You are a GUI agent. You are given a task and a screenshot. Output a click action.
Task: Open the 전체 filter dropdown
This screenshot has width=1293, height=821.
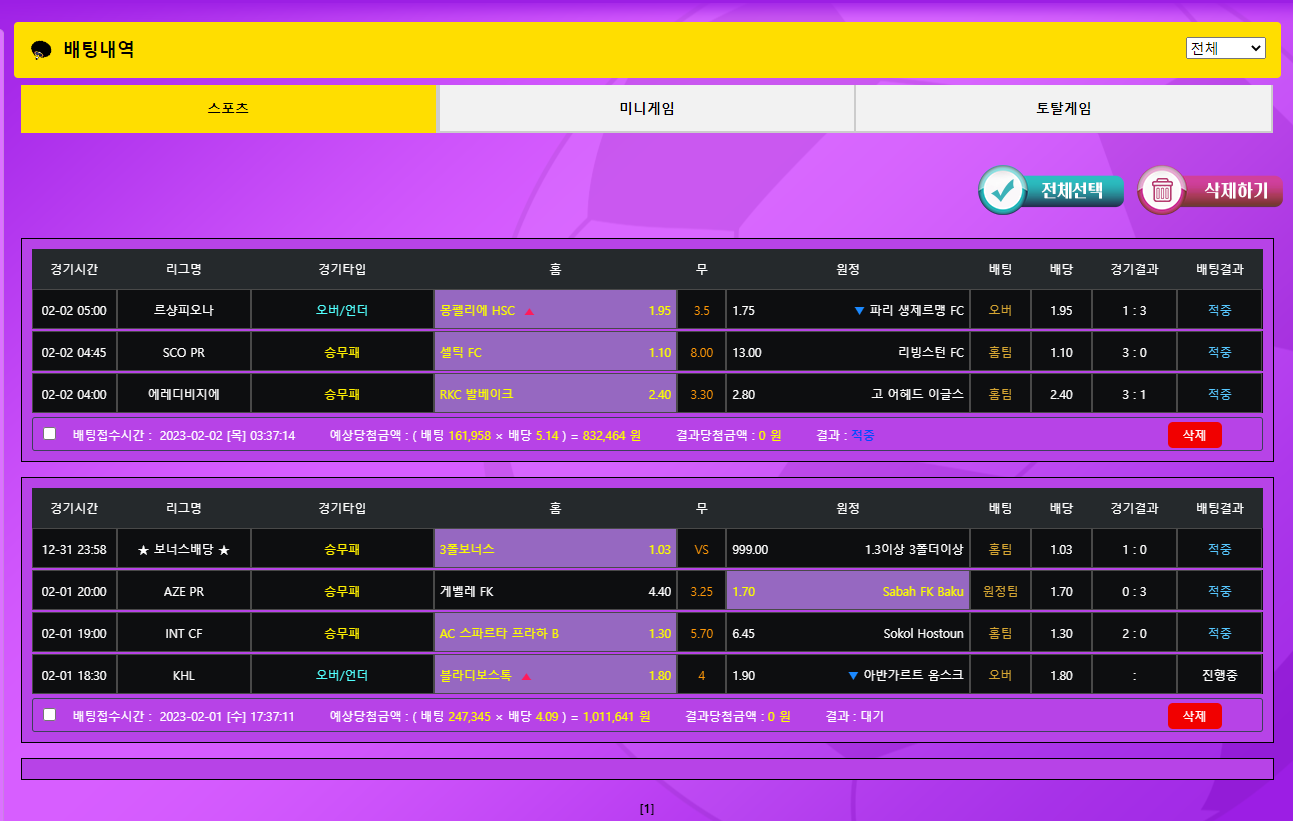pos(1225,48)
